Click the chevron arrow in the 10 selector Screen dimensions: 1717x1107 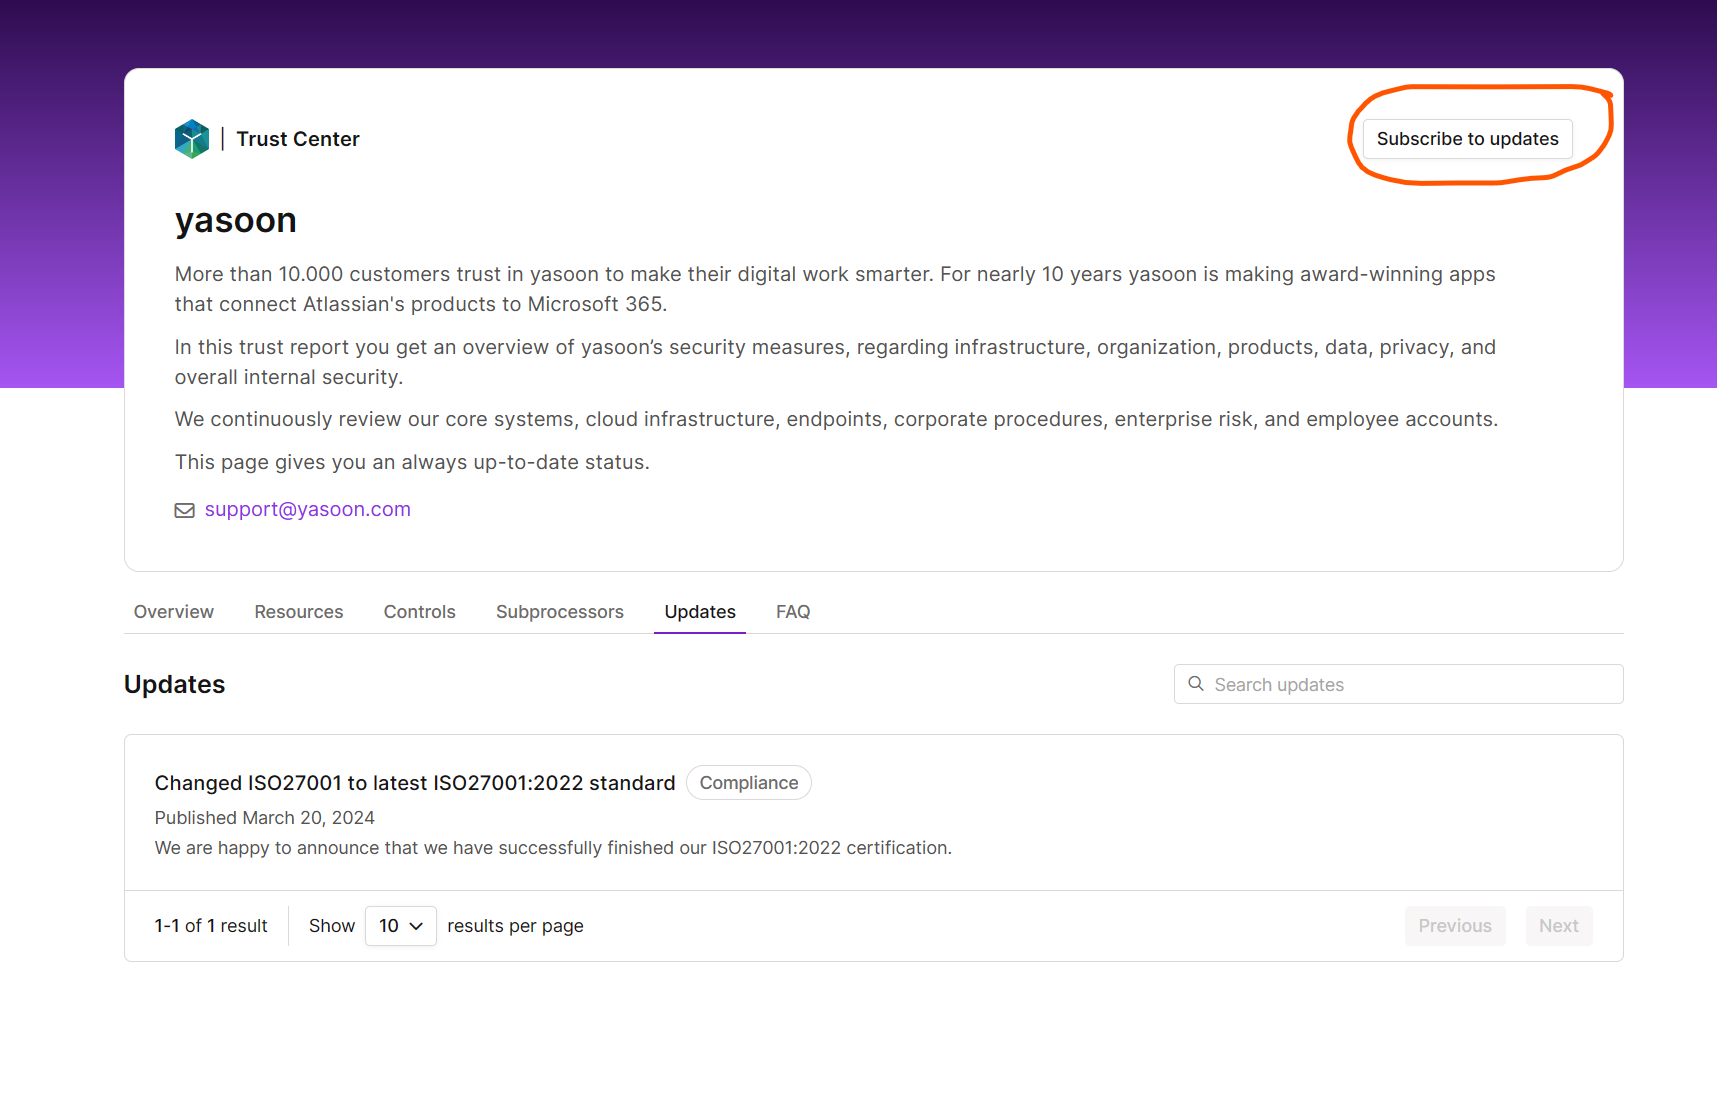(417, 926)
